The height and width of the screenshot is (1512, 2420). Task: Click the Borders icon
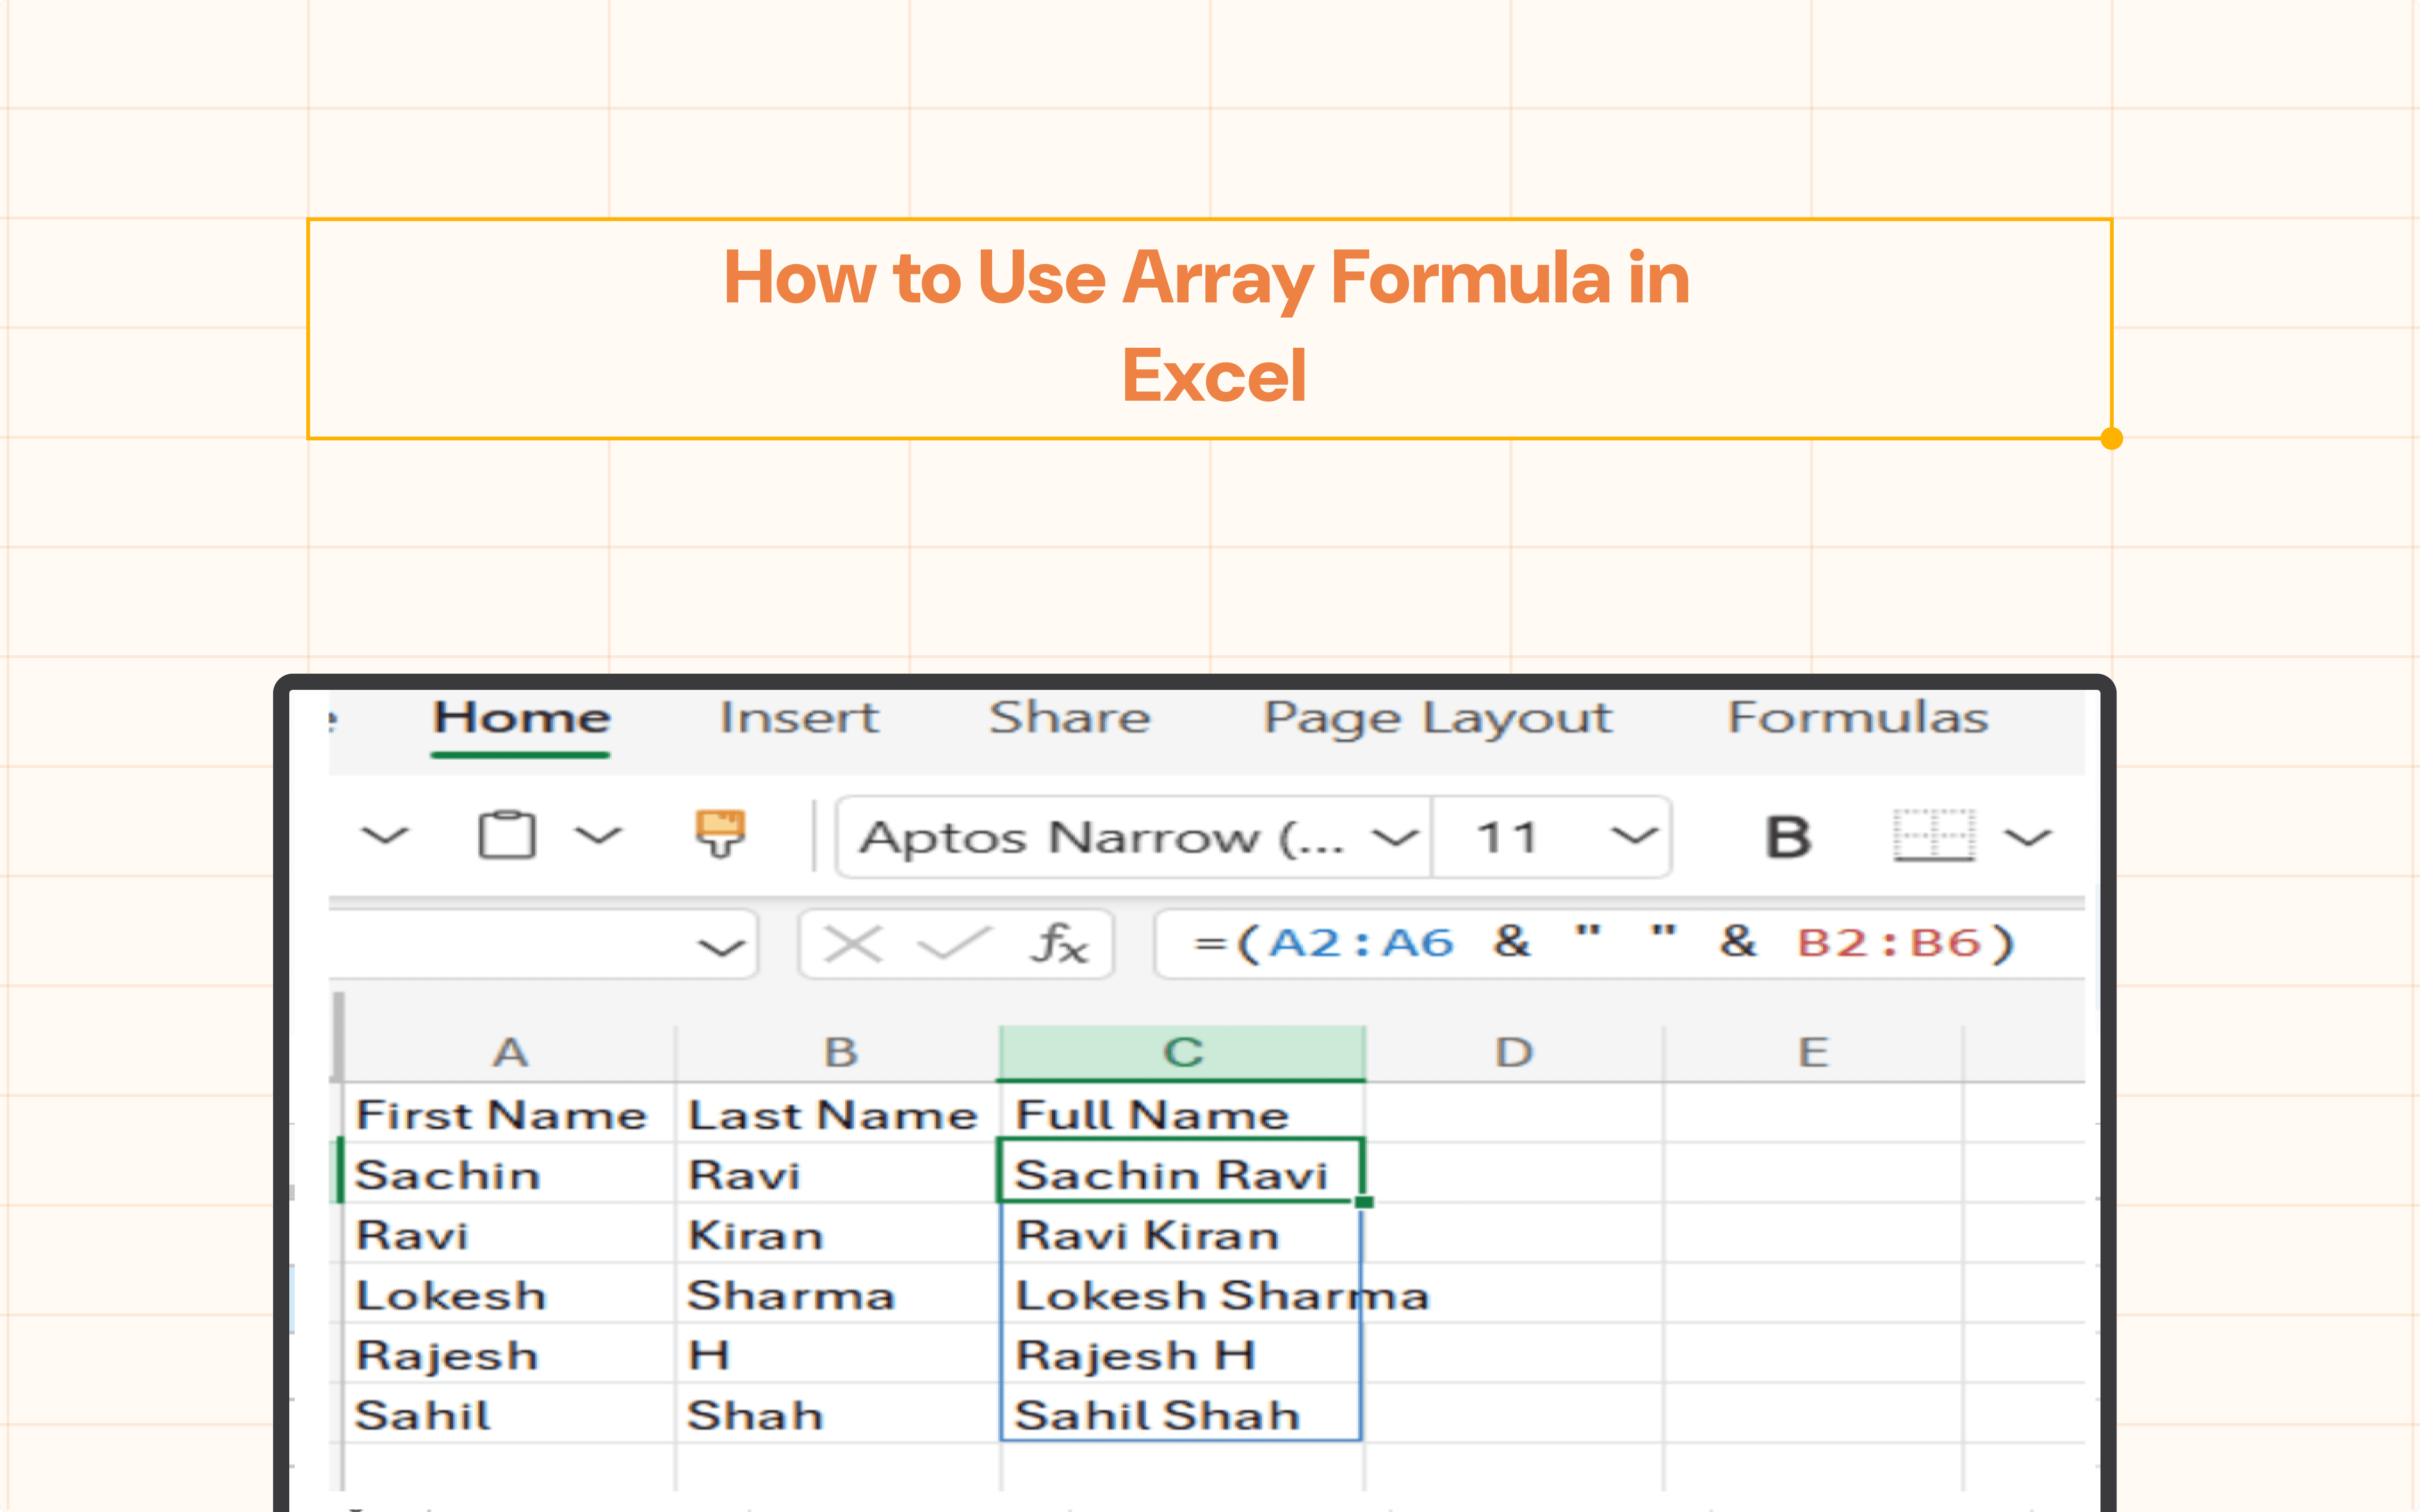point(1933,835)
